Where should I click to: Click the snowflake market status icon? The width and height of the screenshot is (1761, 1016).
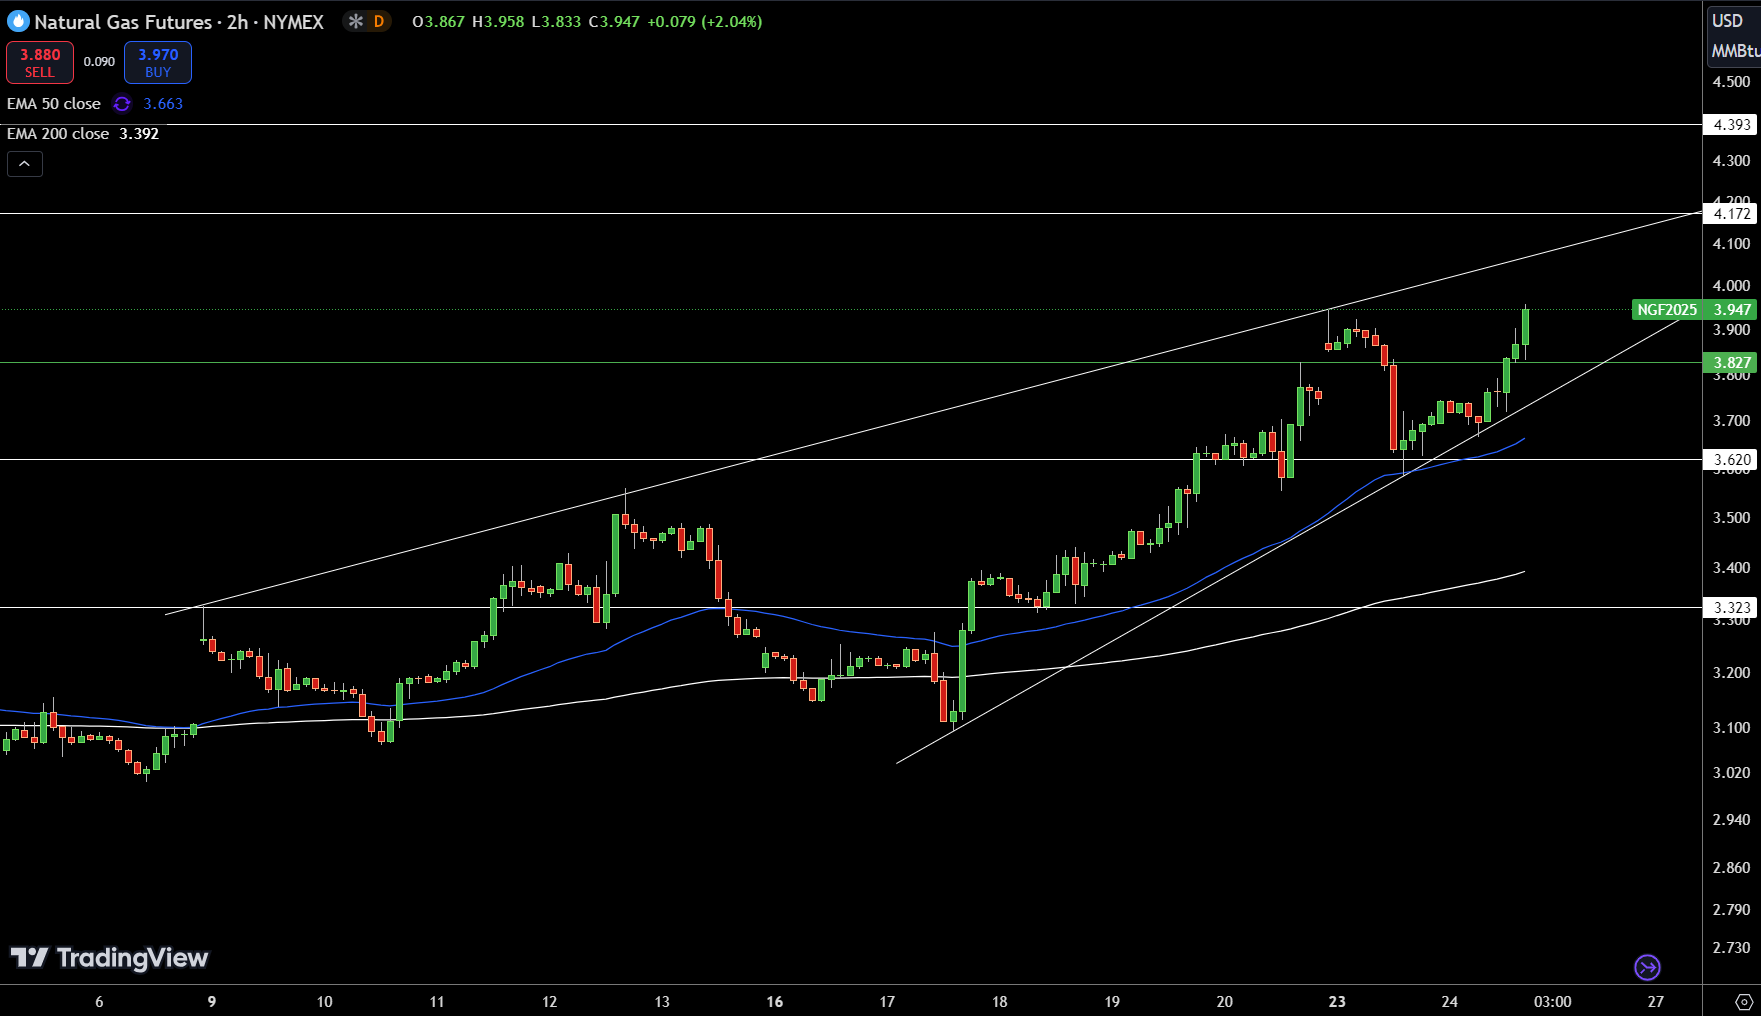point(355,21)
